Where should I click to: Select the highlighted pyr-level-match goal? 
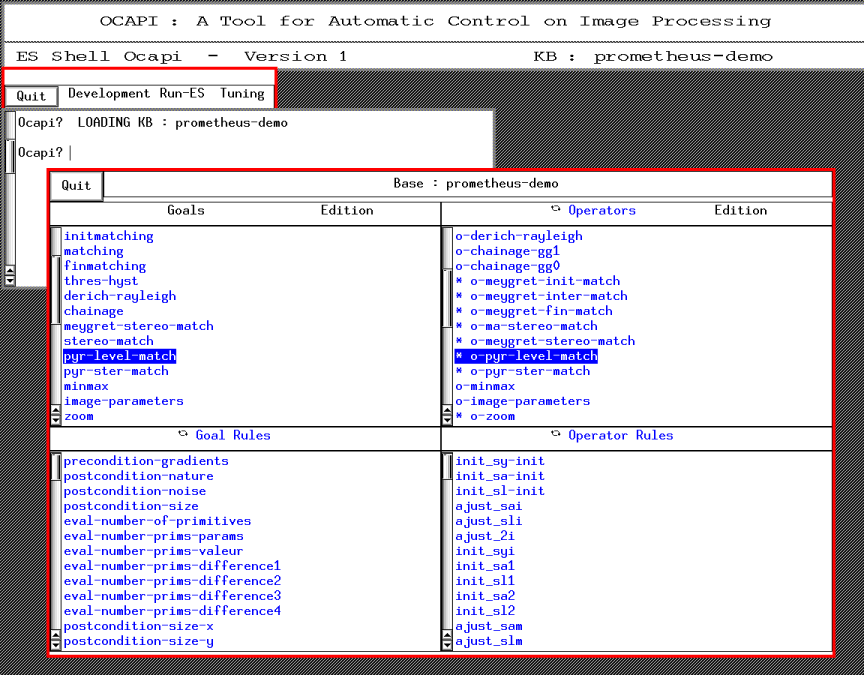coord(120,356)
